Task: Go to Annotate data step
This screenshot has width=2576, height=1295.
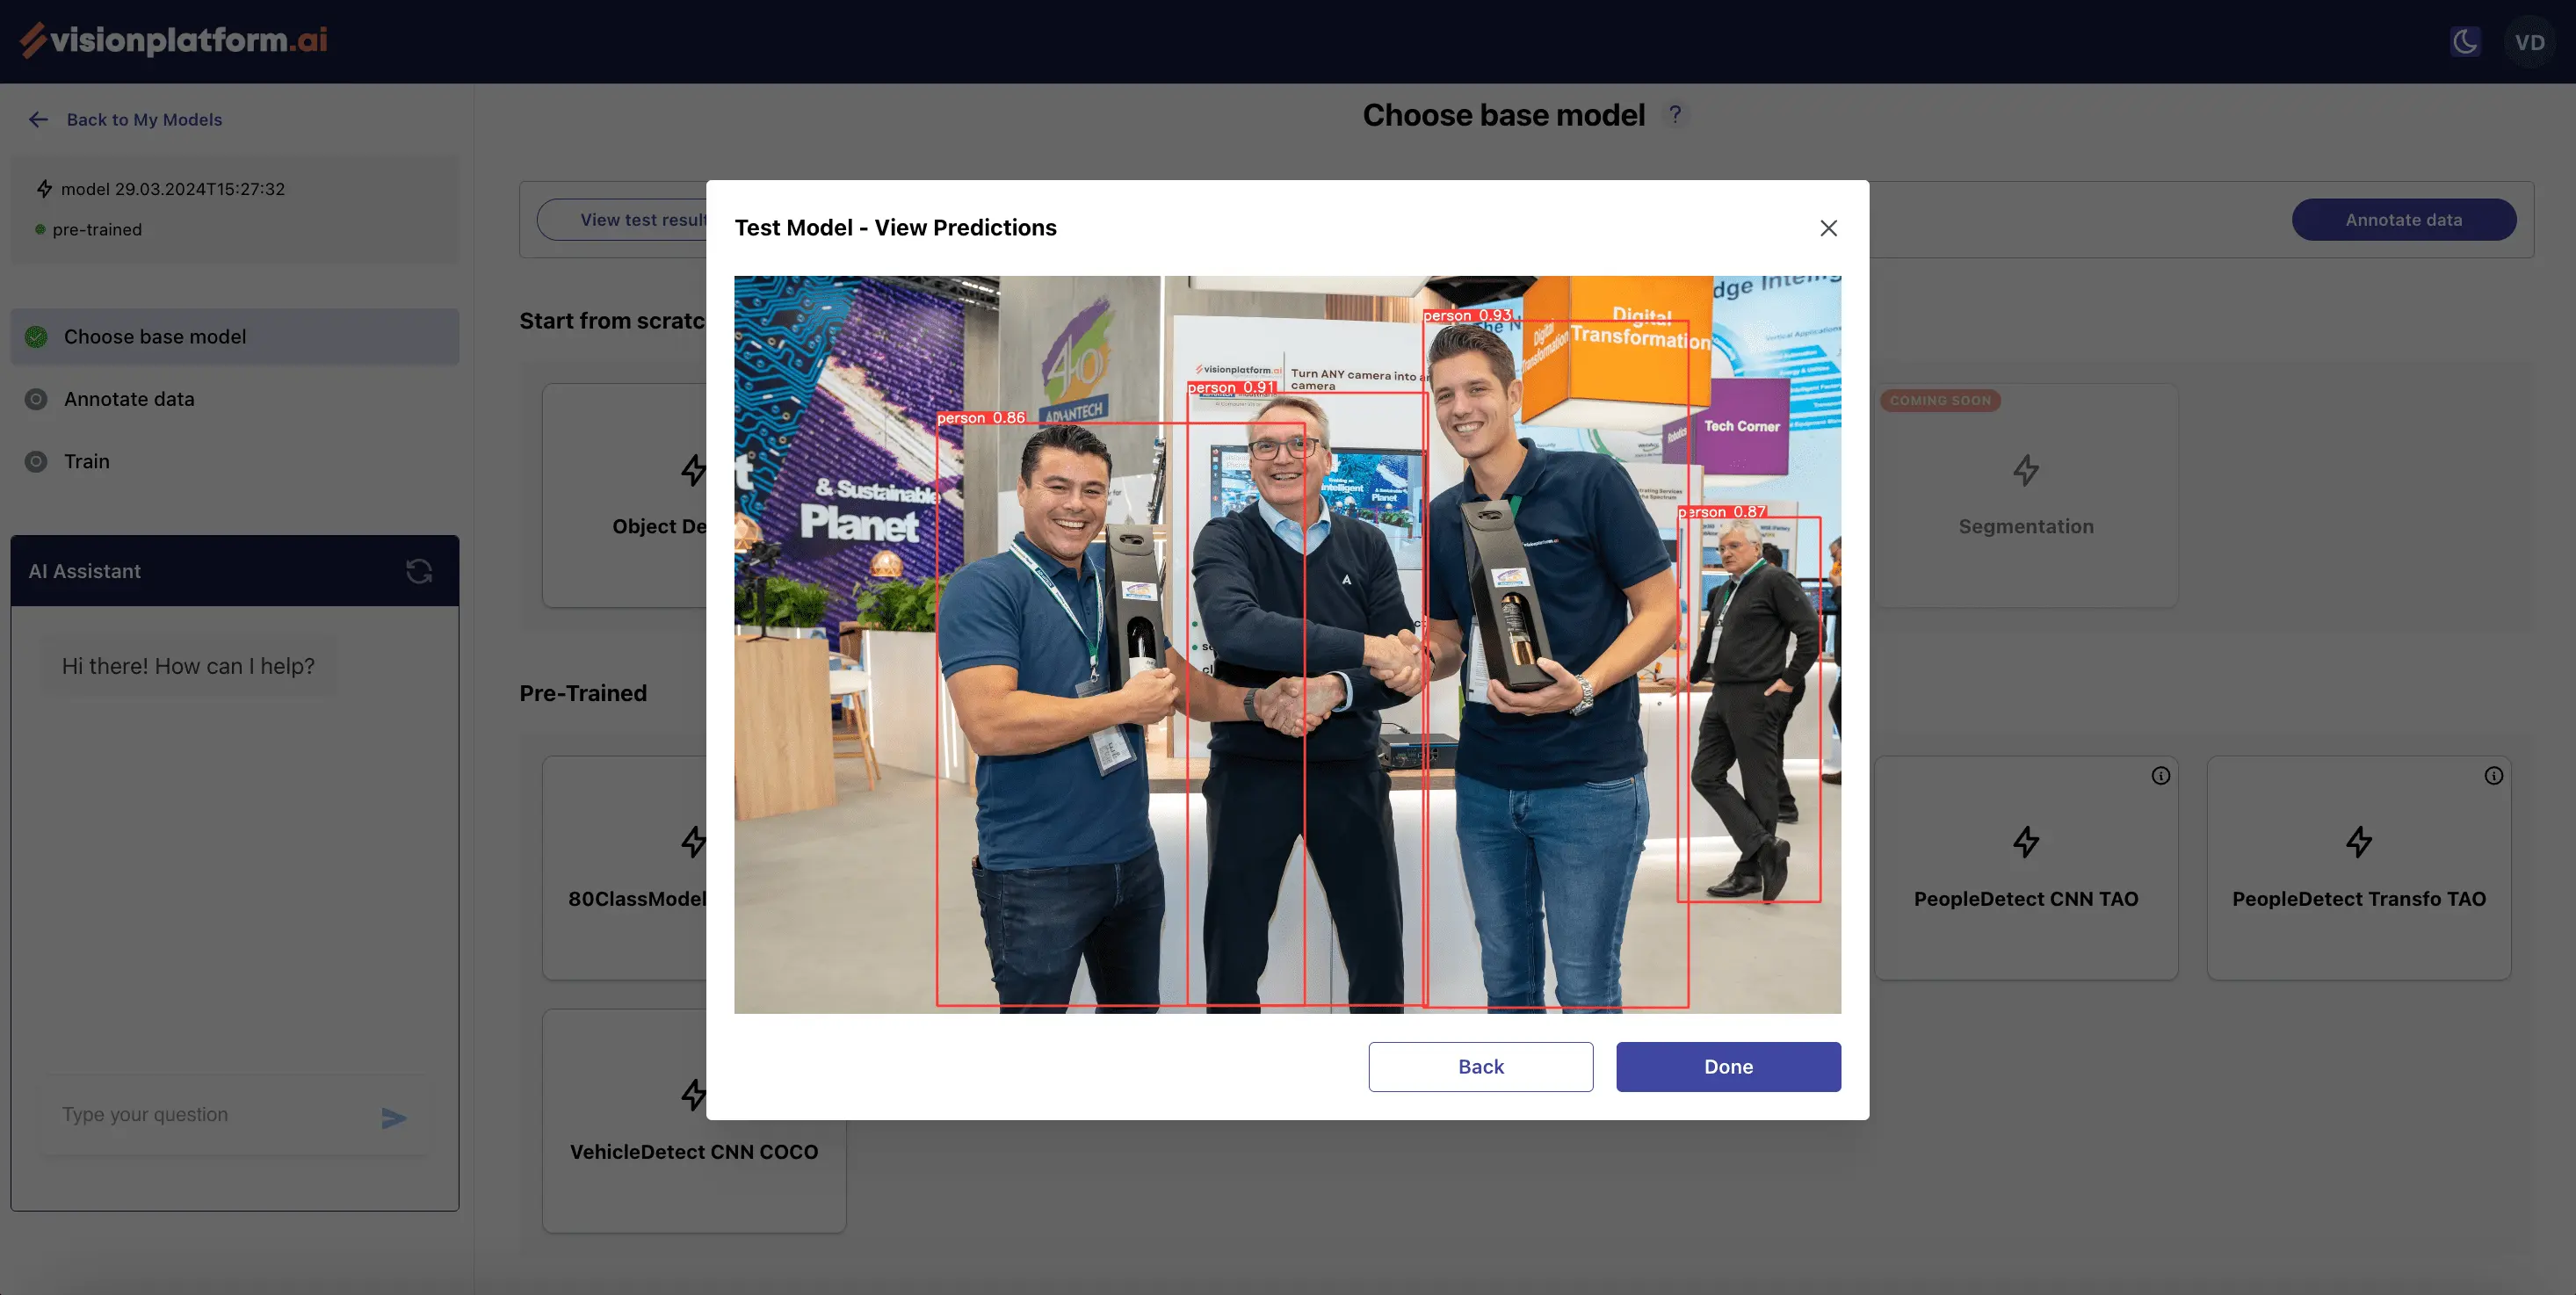Action: click(x=129, y=399)
